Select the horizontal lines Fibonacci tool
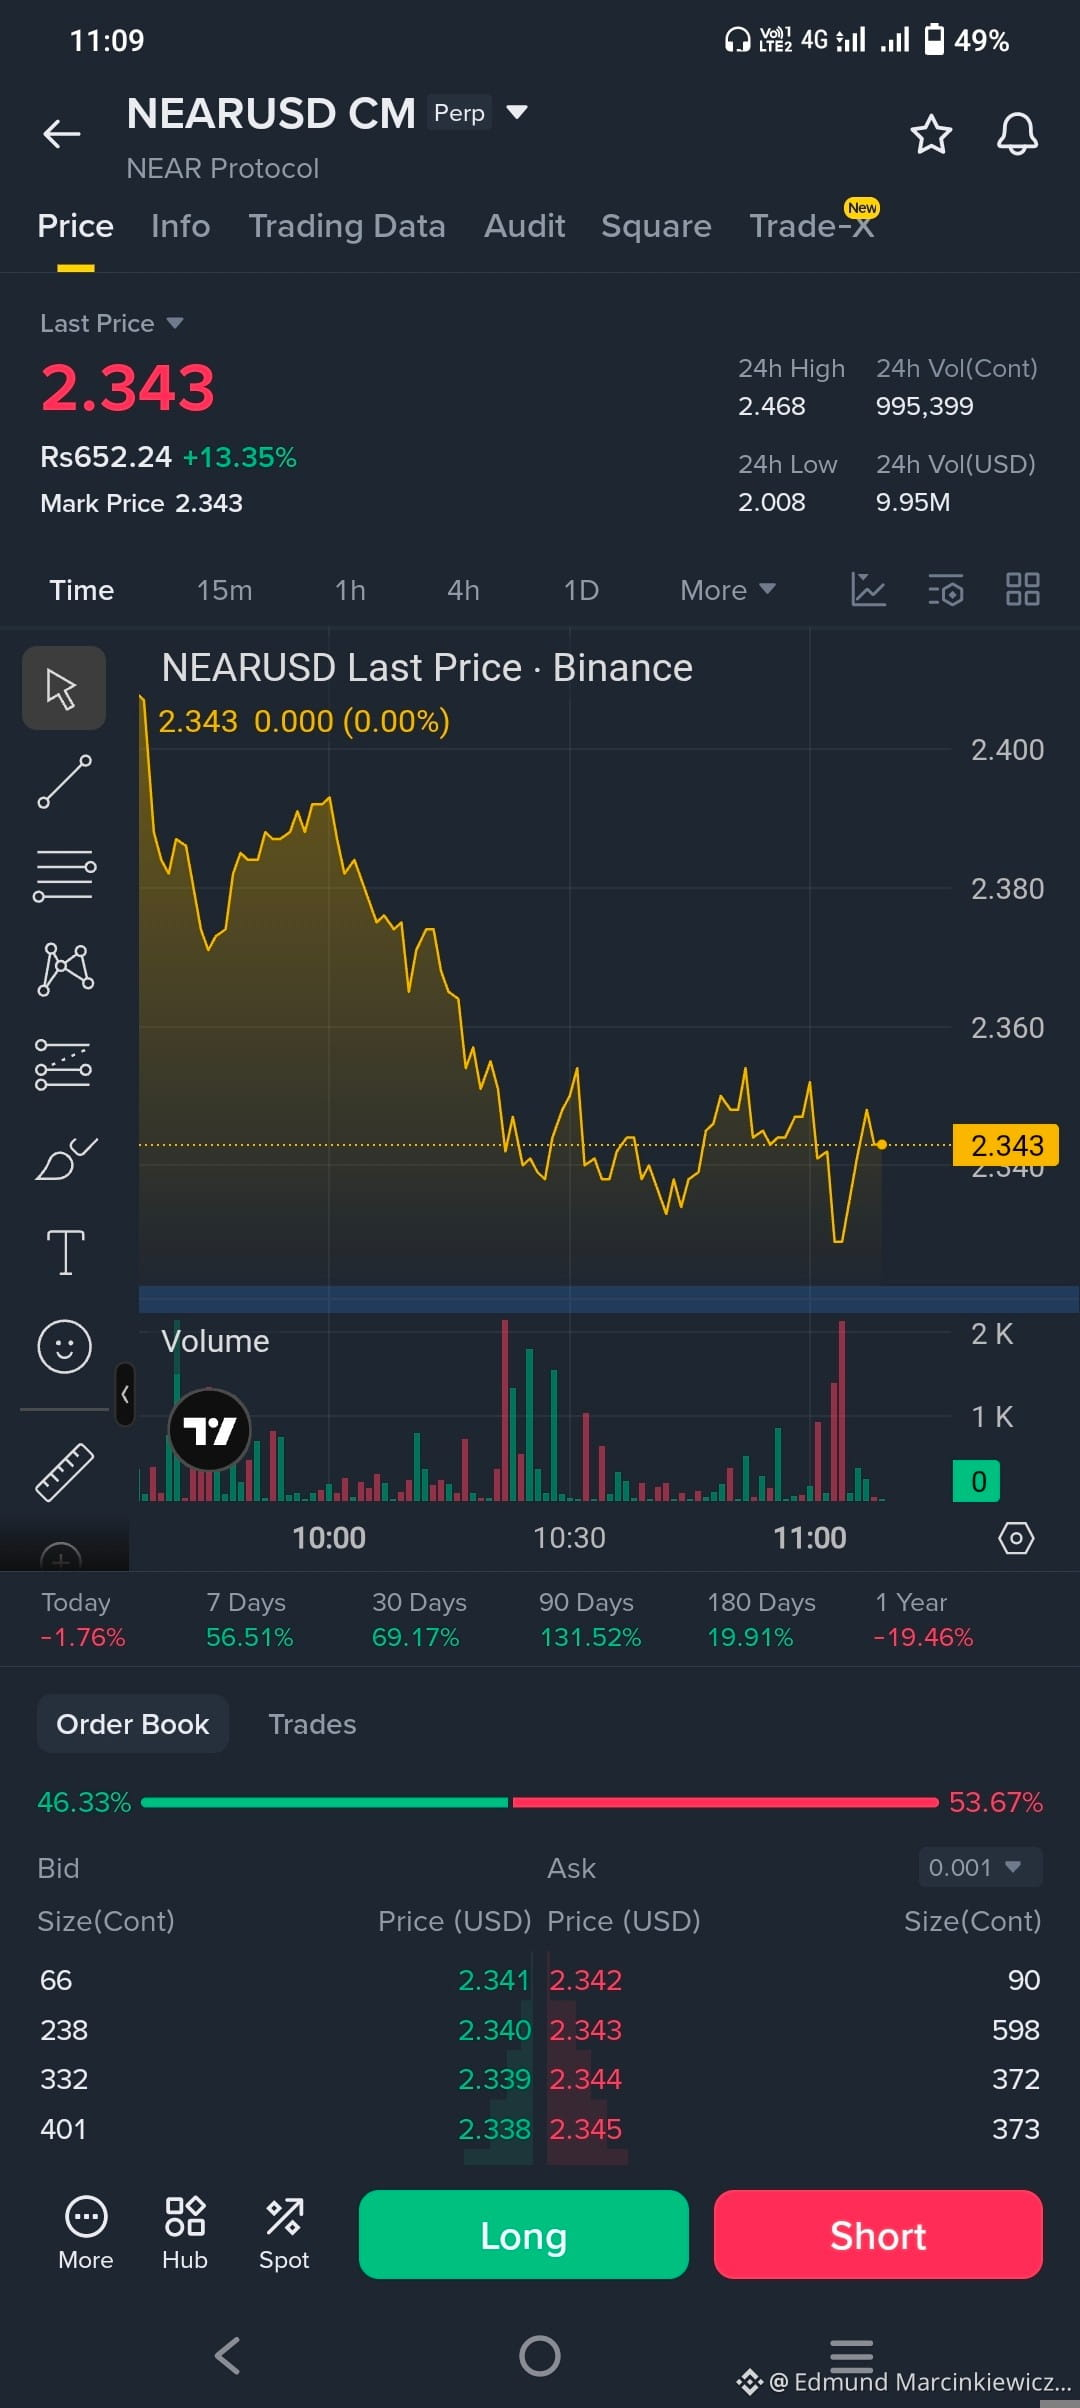This screenshot has height=2408, width=1080. tap(64, 875)
